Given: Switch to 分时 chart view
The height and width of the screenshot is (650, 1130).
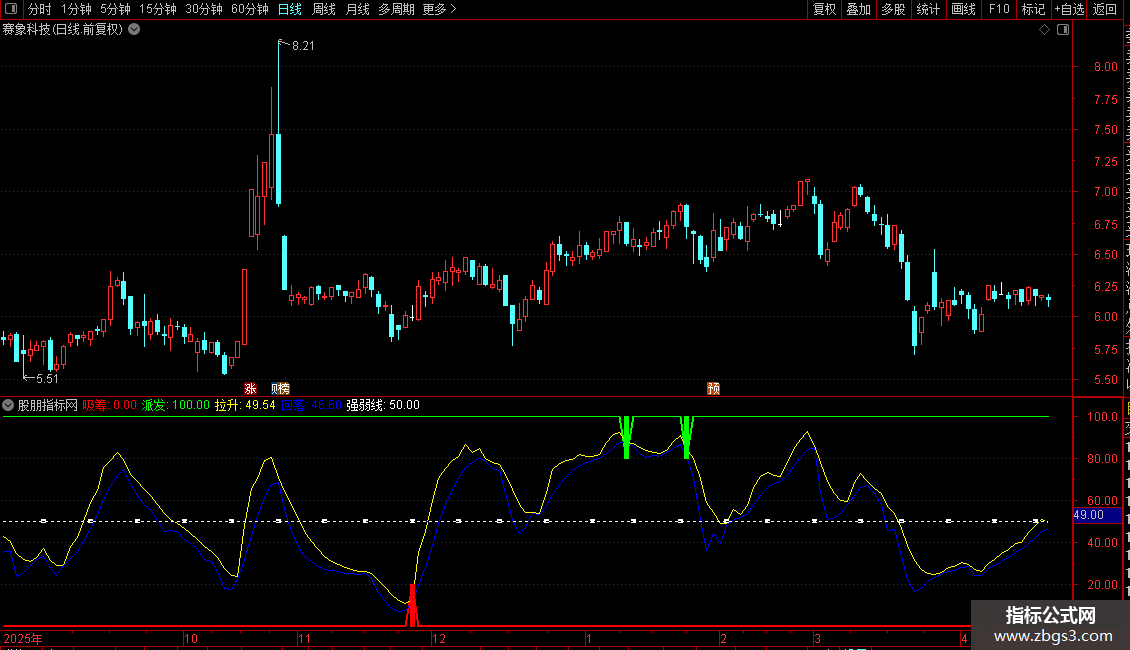Looking at the screenshot, I should [40, 9].
